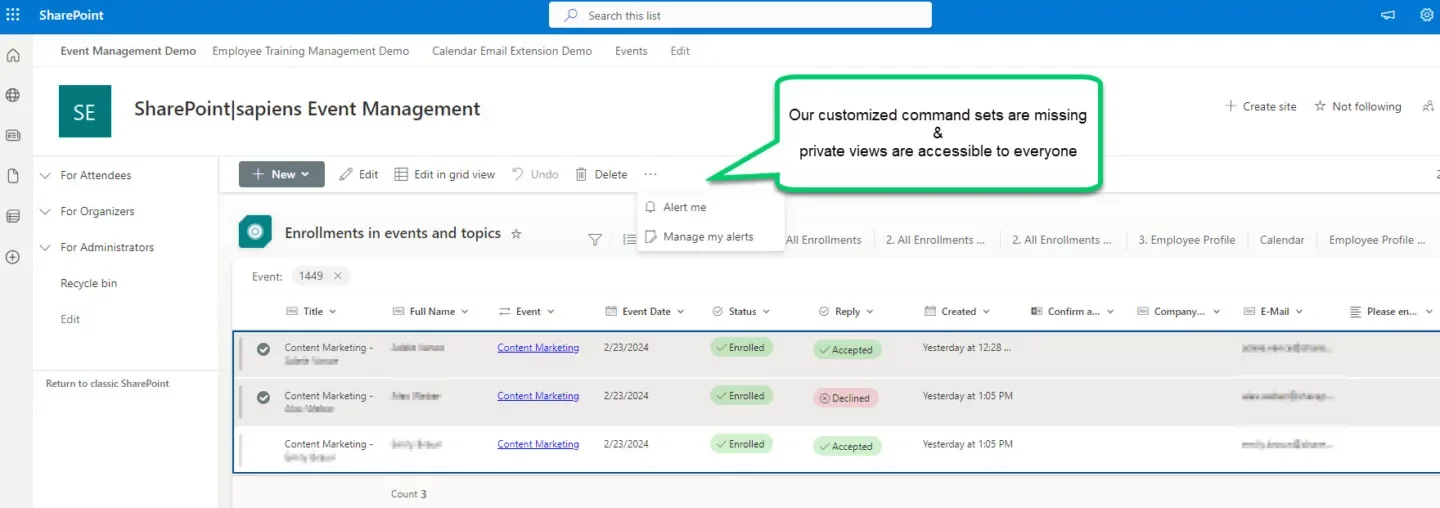Click the Declined reply pill
The width and height of the screenshot is (1440, 508).
click(x=846, y=398)
